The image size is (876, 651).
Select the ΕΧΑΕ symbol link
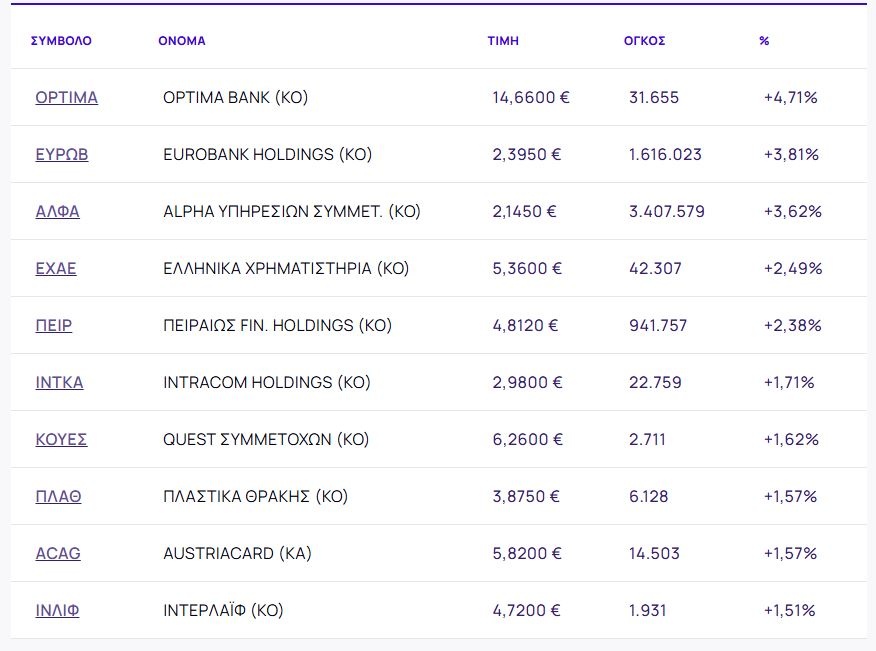[56, 269]
